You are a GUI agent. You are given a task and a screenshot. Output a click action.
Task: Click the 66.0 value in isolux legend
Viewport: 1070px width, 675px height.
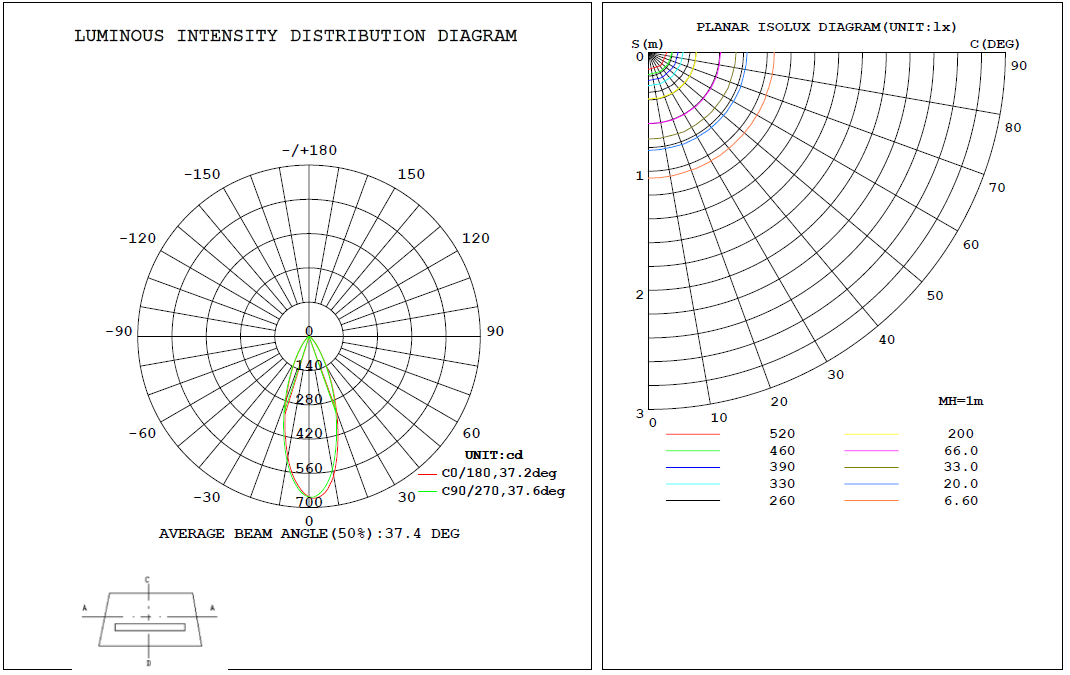961,450
